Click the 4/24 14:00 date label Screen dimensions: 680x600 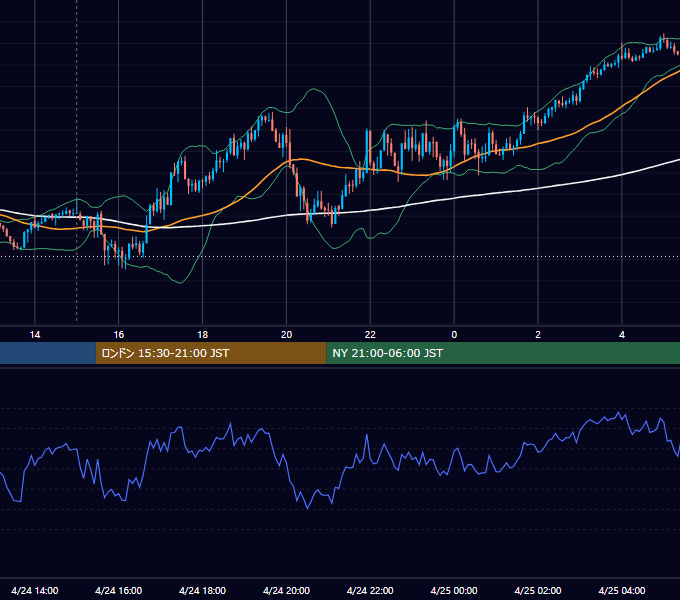[35, 590]
